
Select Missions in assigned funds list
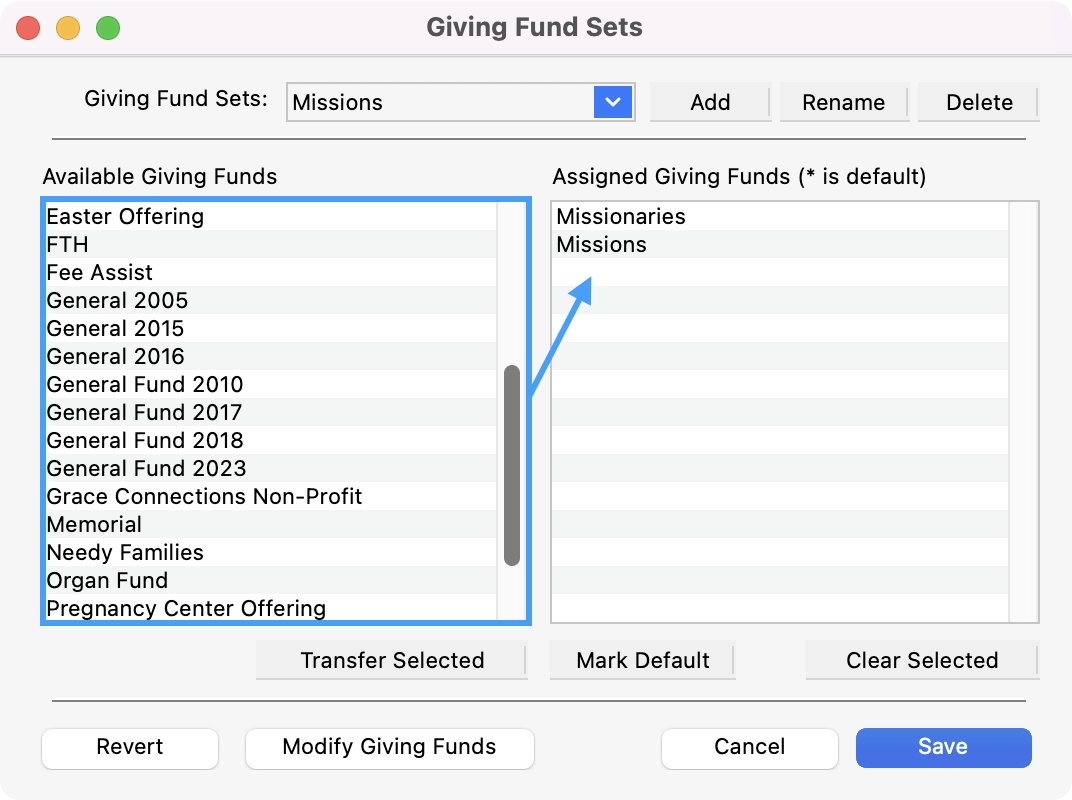[602, 245]
